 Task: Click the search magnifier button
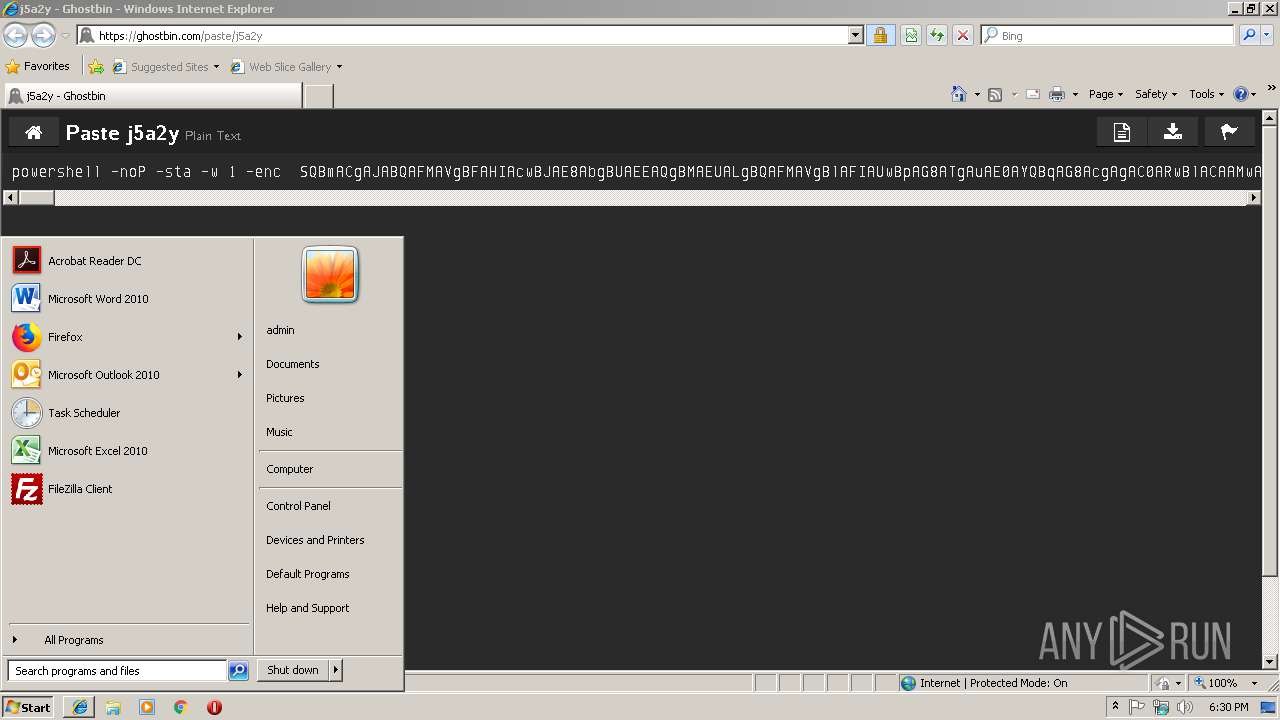(x=1249, y=35)
